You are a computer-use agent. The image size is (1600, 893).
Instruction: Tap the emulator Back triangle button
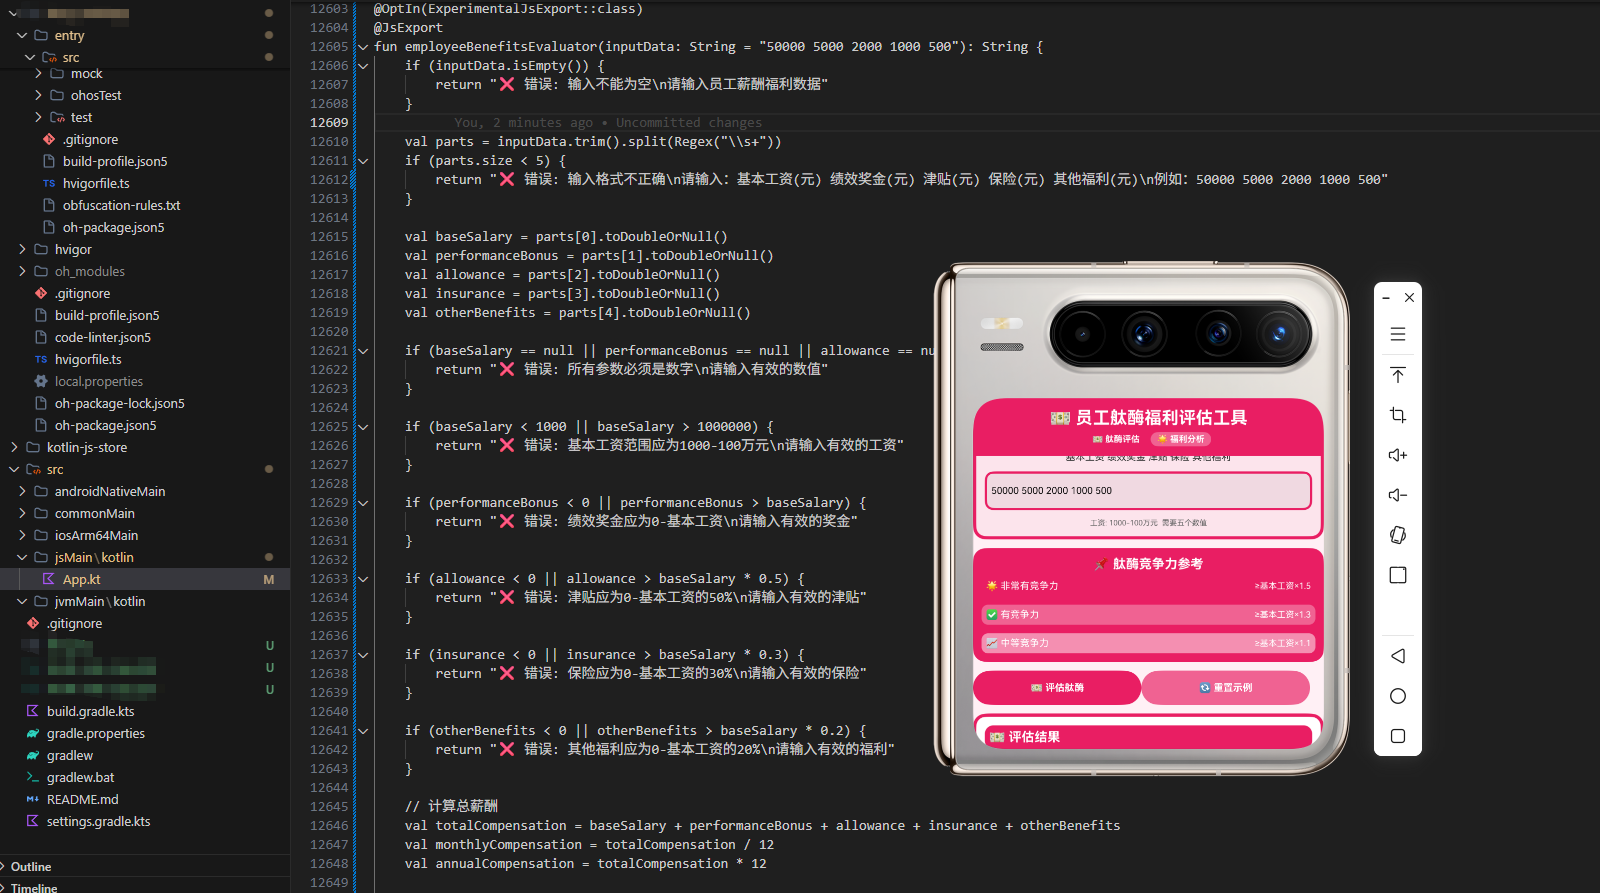(x=1398, y=656)
